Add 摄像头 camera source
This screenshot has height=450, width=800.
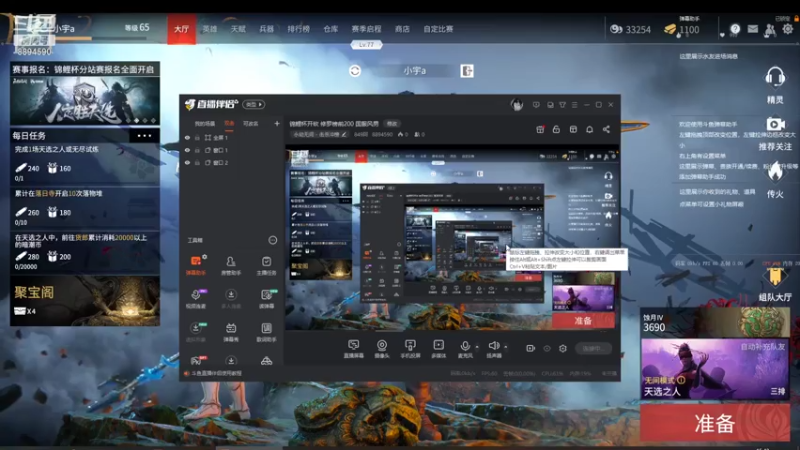[x=382, y=348]
